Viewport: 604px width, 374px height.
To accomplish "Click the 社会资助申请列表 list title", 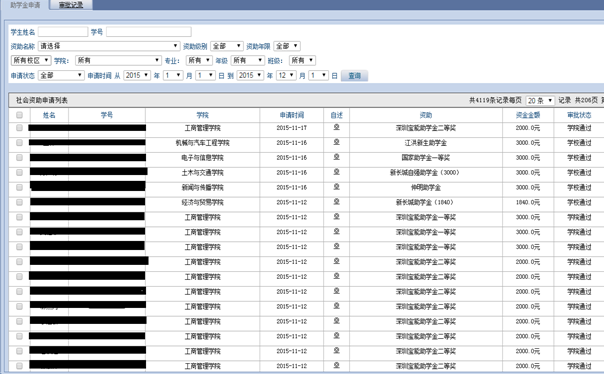I will [x=42, y=101].
